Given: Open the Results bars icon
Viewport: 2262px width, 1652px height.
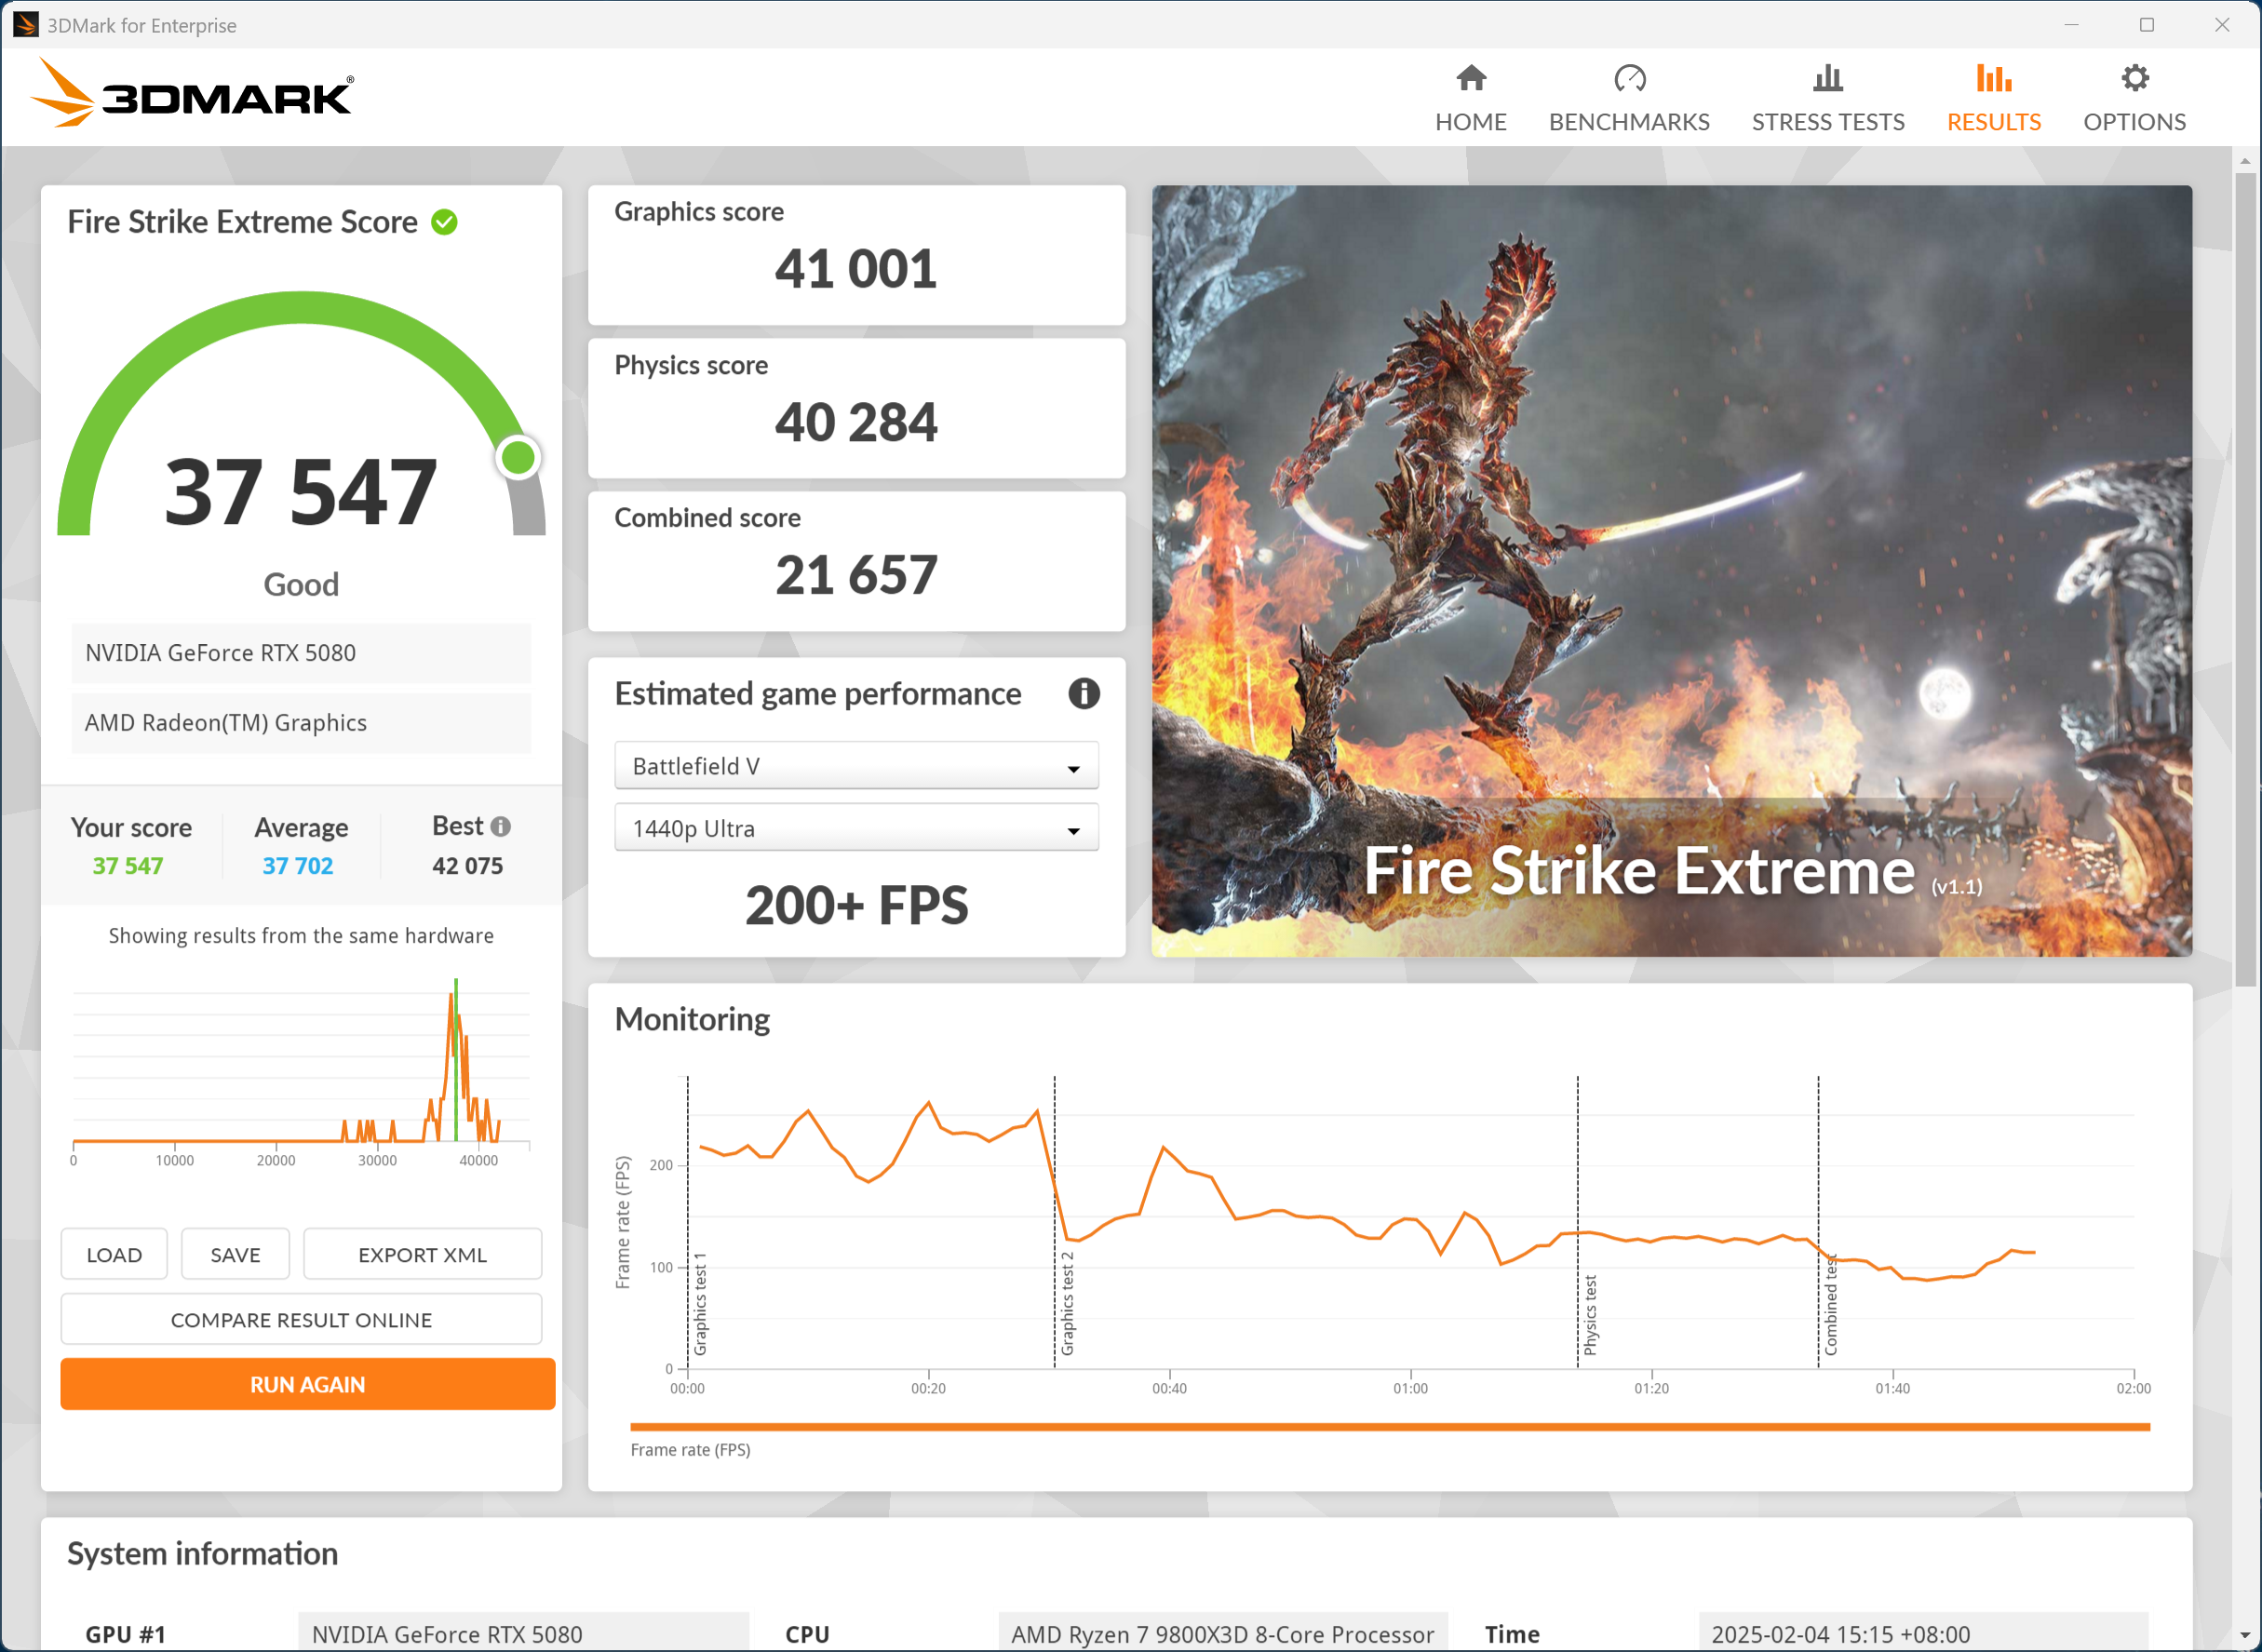Looking at the screenshot, I should click(x=1993, y=78).
